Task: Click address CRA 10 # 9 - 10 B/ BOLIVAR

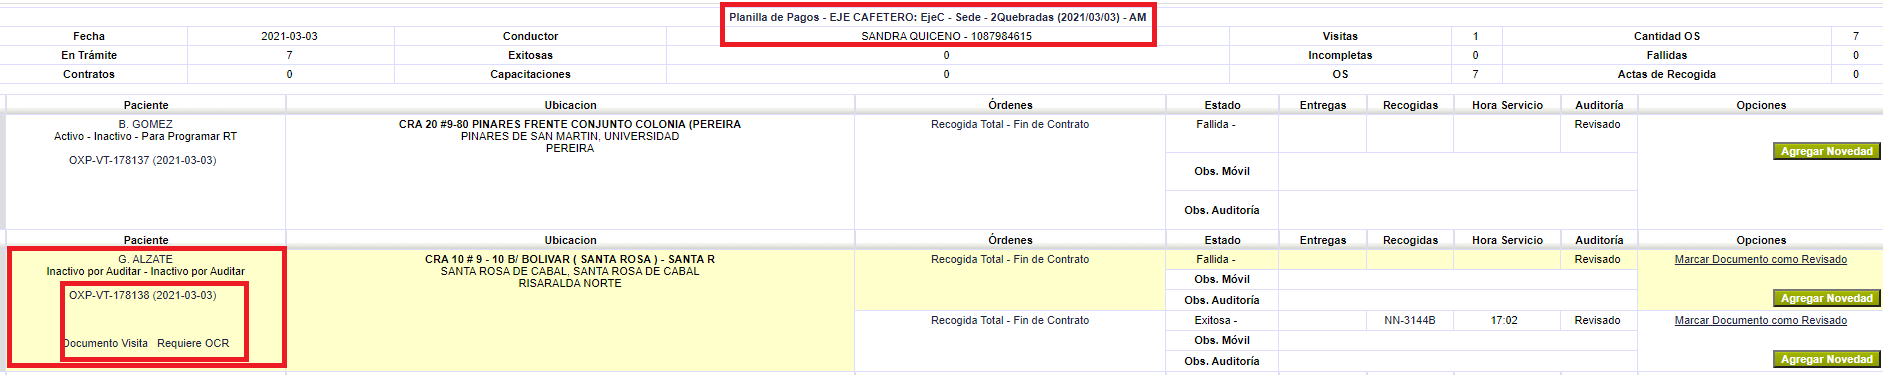Action: (x=570, y=259)
